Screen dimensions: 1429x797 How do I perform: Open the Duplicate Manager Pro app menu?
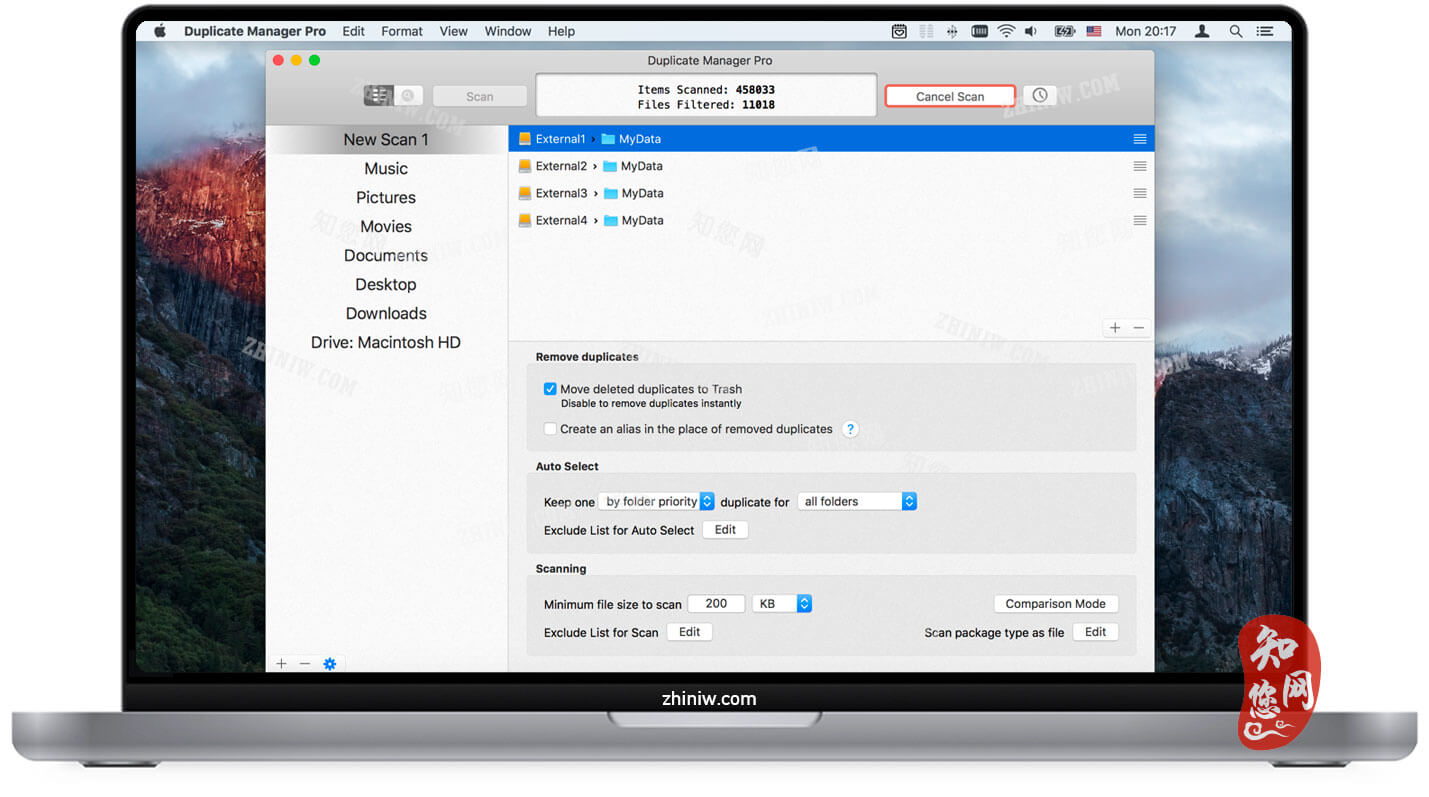(x=255, y=31)
